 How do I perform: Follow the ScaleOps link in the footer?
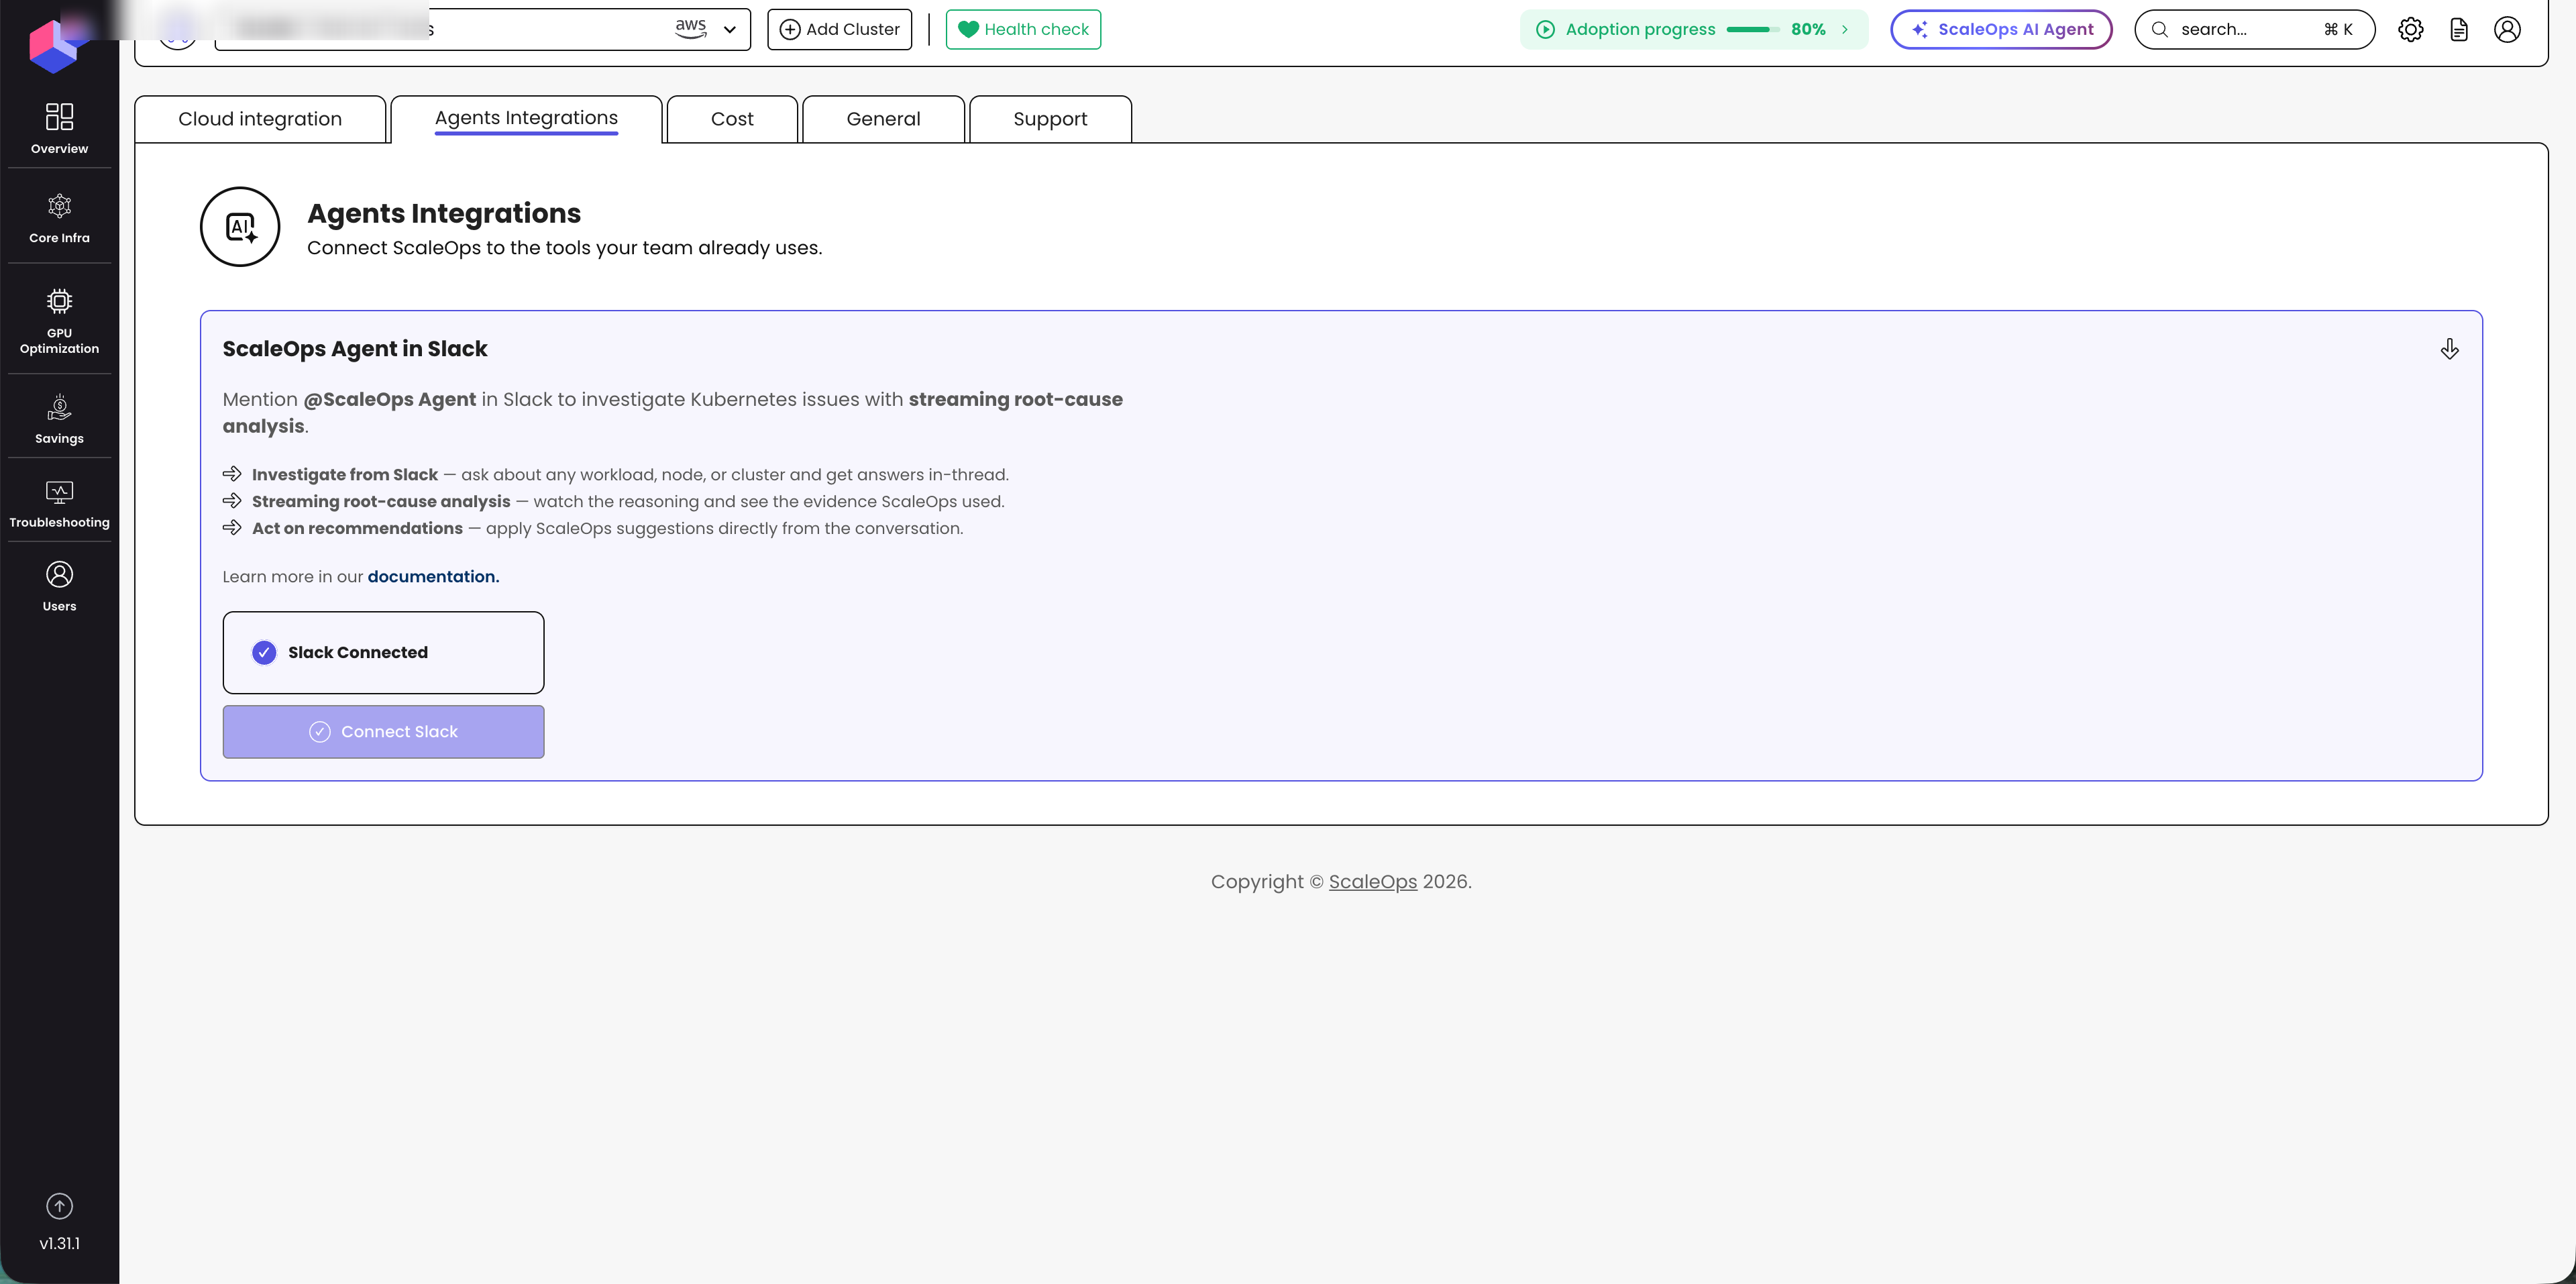[1372, 882]
